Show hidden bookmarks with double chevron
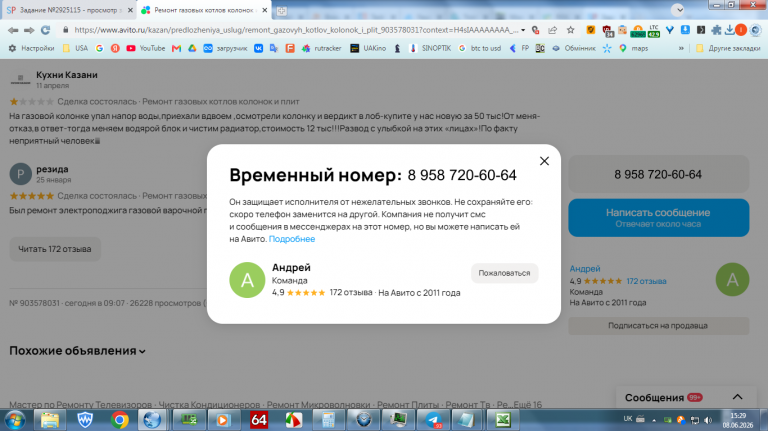Viewport: 768px width, 431px height. pos(681,48)
